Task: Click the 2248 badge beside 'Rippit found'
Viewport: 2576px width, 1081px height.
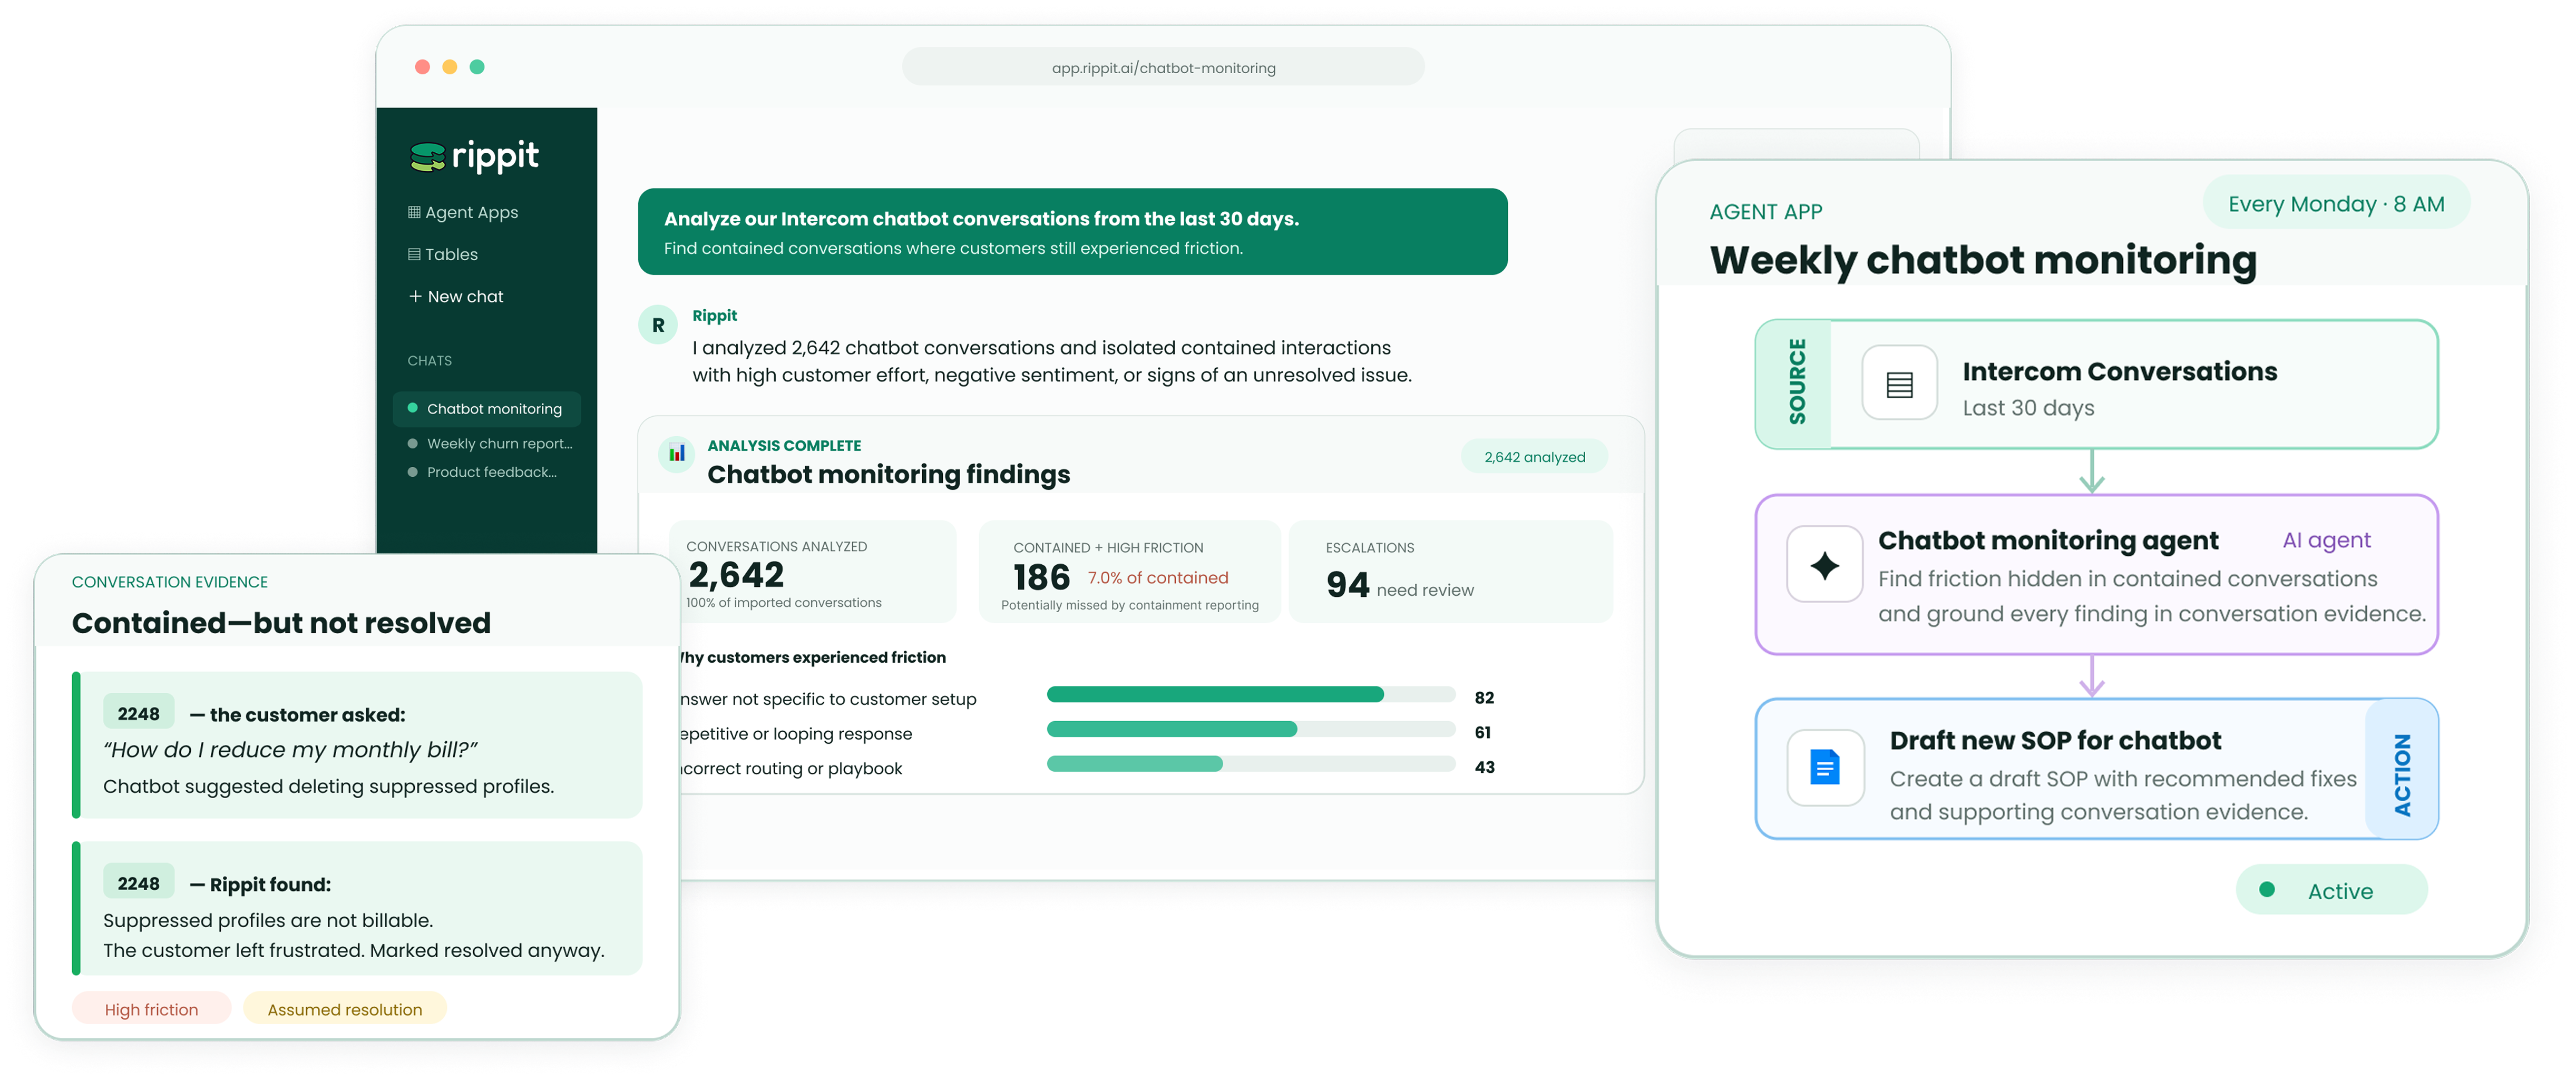Action: pos(138,883)
